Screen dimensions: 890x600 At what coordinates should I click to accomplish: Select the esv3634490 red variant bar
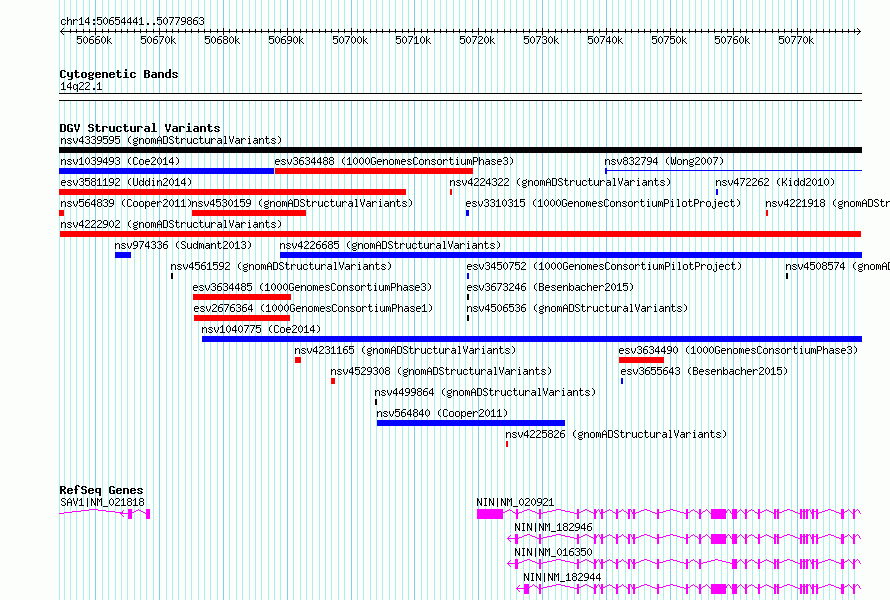coord(641,360)
